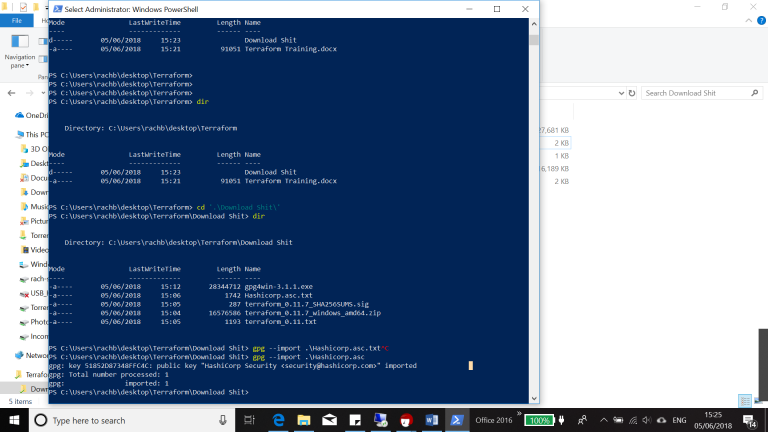
Task: Click the Explorer back arrow
Action: point(11,93)
